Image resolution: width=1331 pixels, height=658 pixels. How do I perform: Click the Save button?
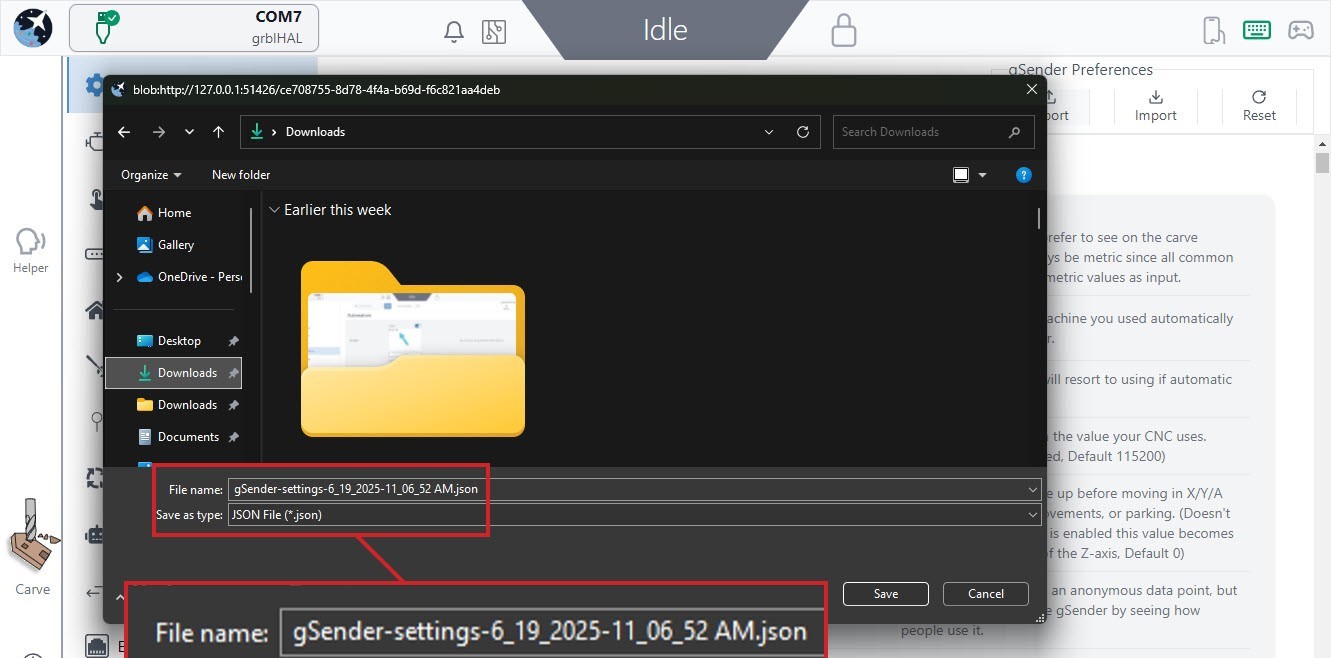pyautogui.click(x=885, y=594)
